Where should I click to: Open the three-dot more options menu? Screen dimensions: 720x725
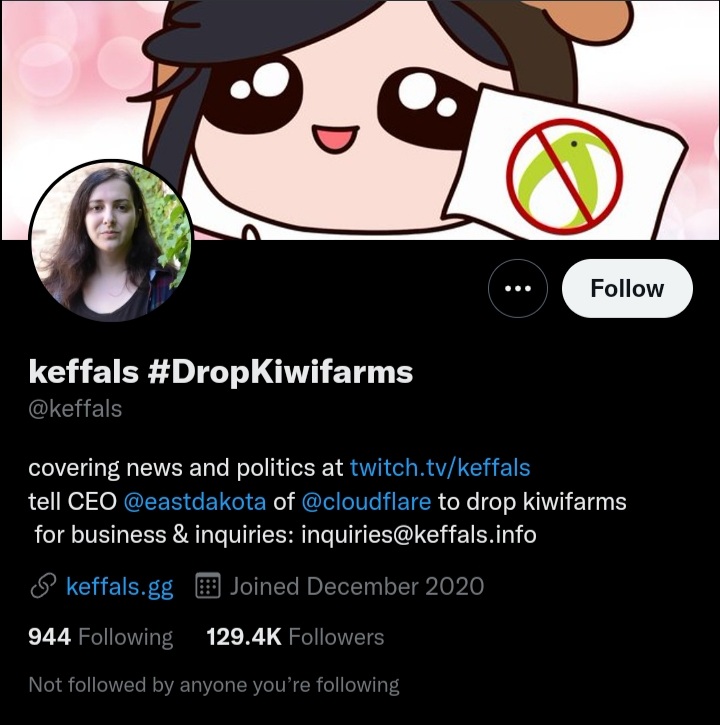[x=517, y=289]
